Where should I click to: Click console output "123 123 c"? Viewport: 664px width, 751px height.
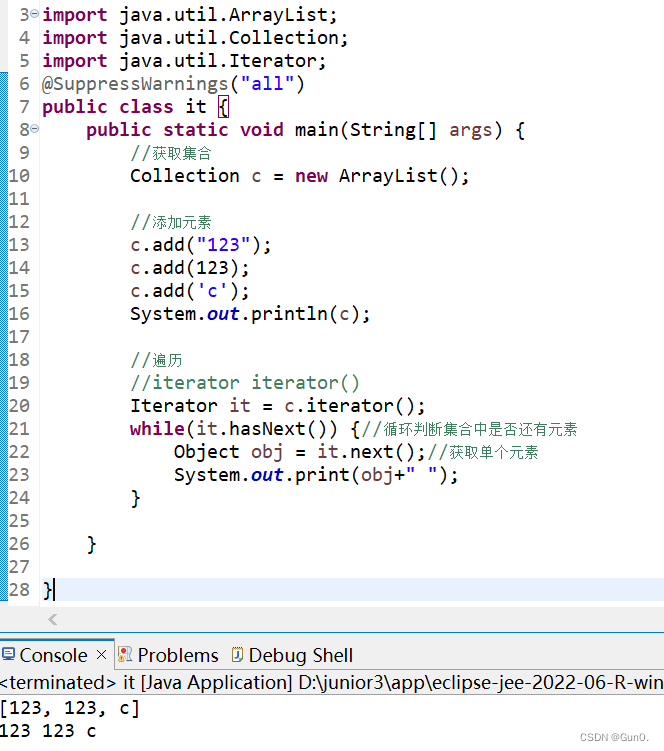click(x=48, y=731)
